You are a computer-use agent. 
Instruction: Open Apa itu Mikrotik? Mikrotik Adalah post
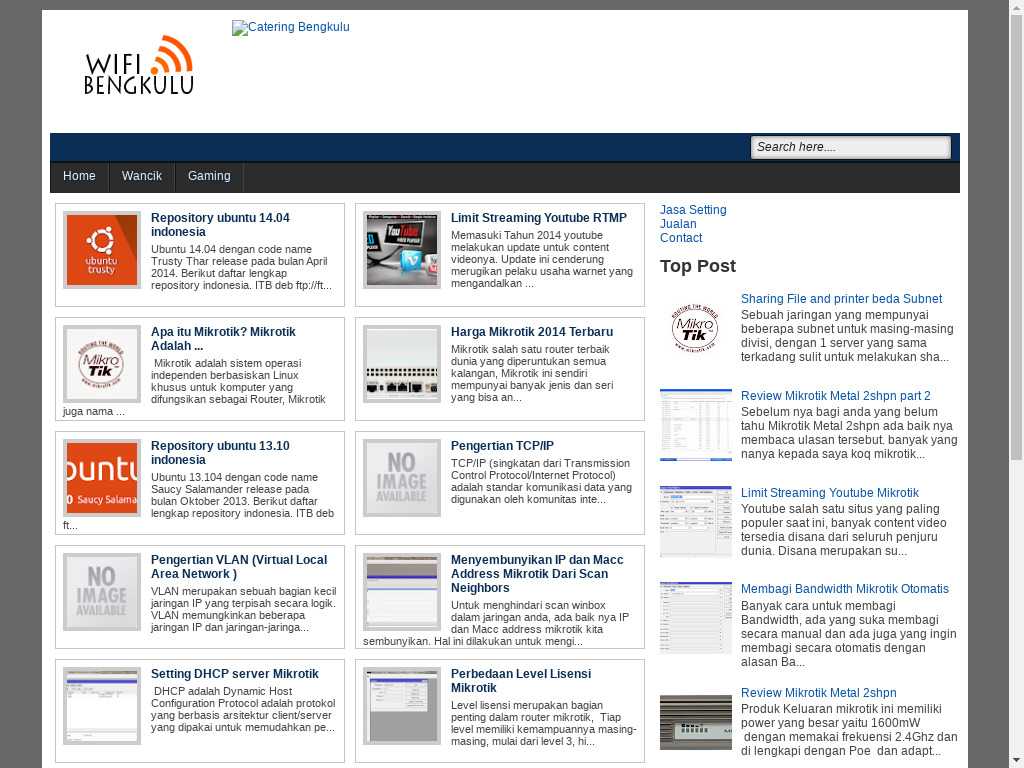(223, 339)
